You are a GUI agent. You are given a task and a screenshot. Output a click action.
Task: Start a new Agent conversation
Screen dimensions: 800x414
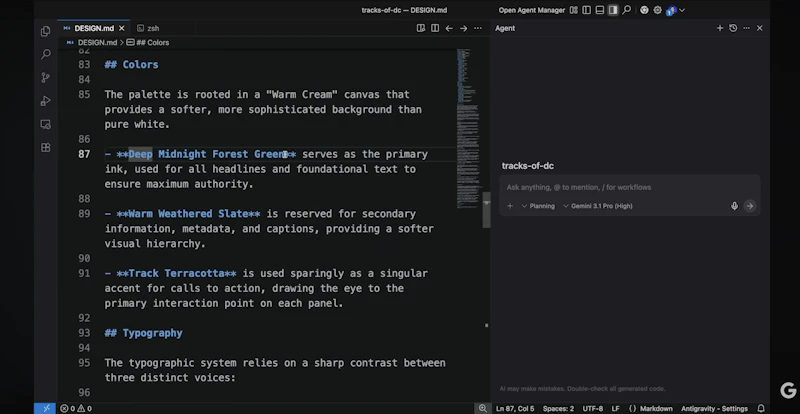(720, 28)
